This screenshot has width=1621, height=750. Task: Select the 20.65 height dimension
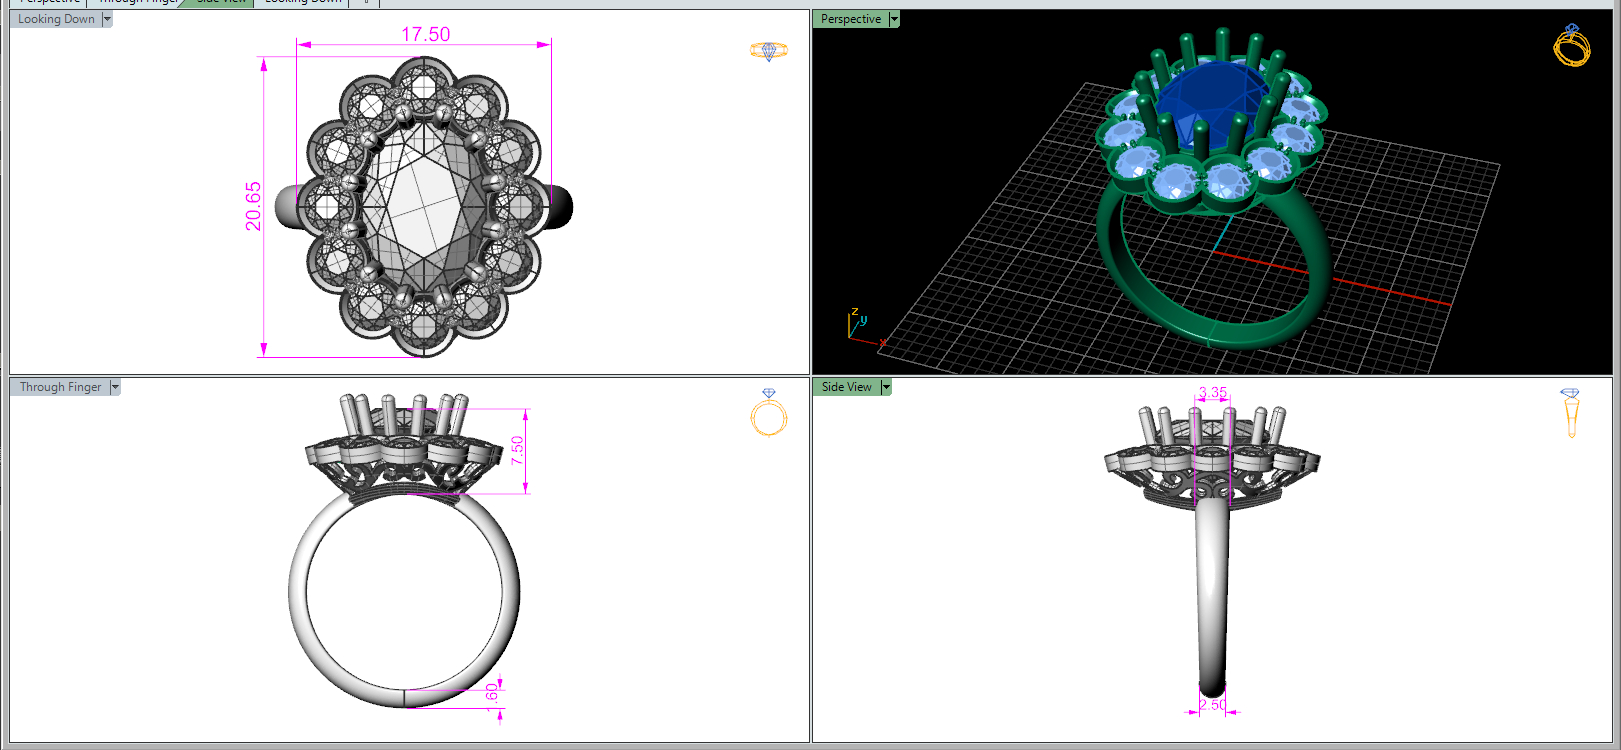point(253,206)
